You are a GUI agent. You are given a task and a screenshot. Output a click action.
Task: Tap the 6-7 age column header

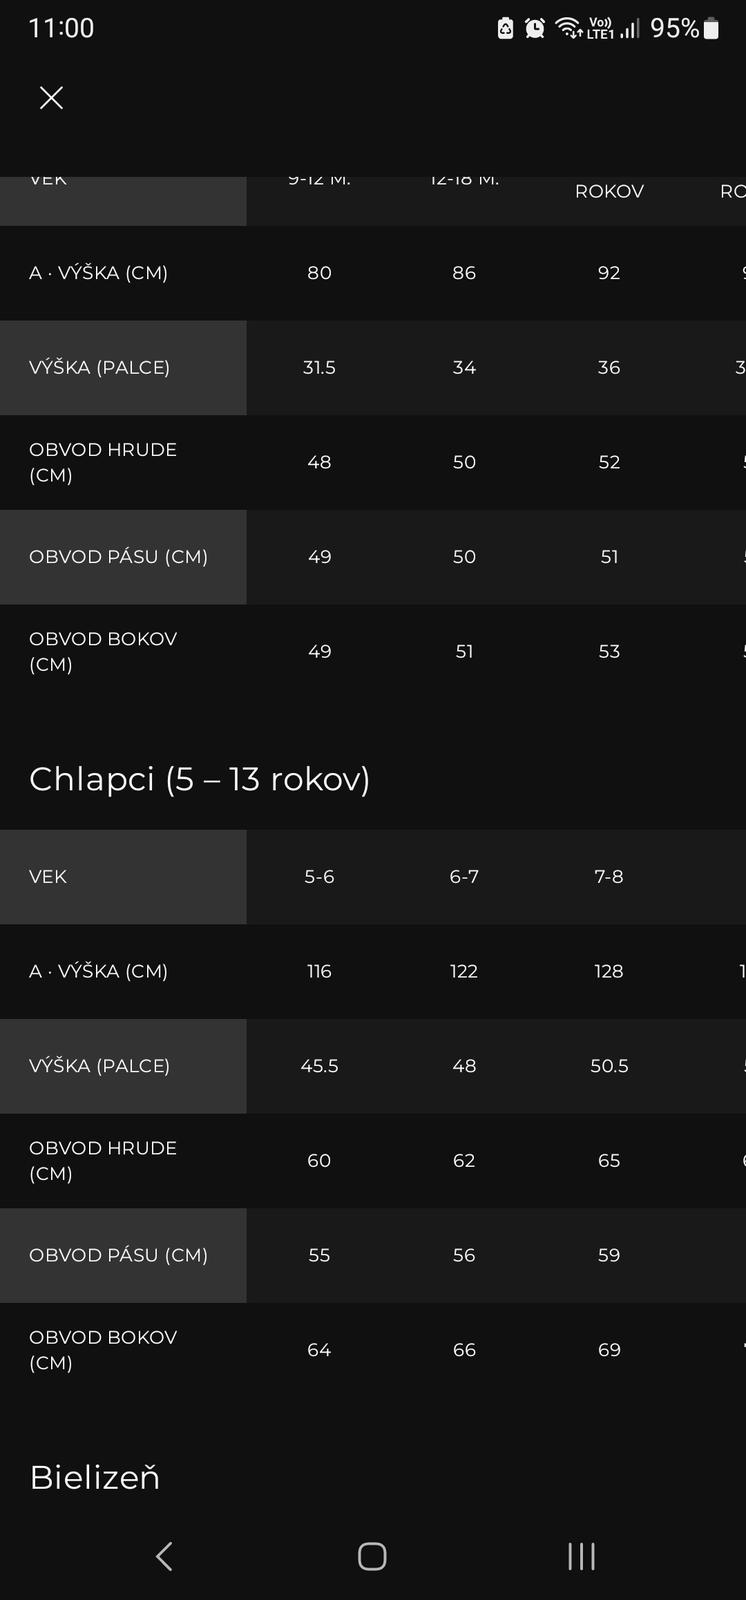click(464, 877)
